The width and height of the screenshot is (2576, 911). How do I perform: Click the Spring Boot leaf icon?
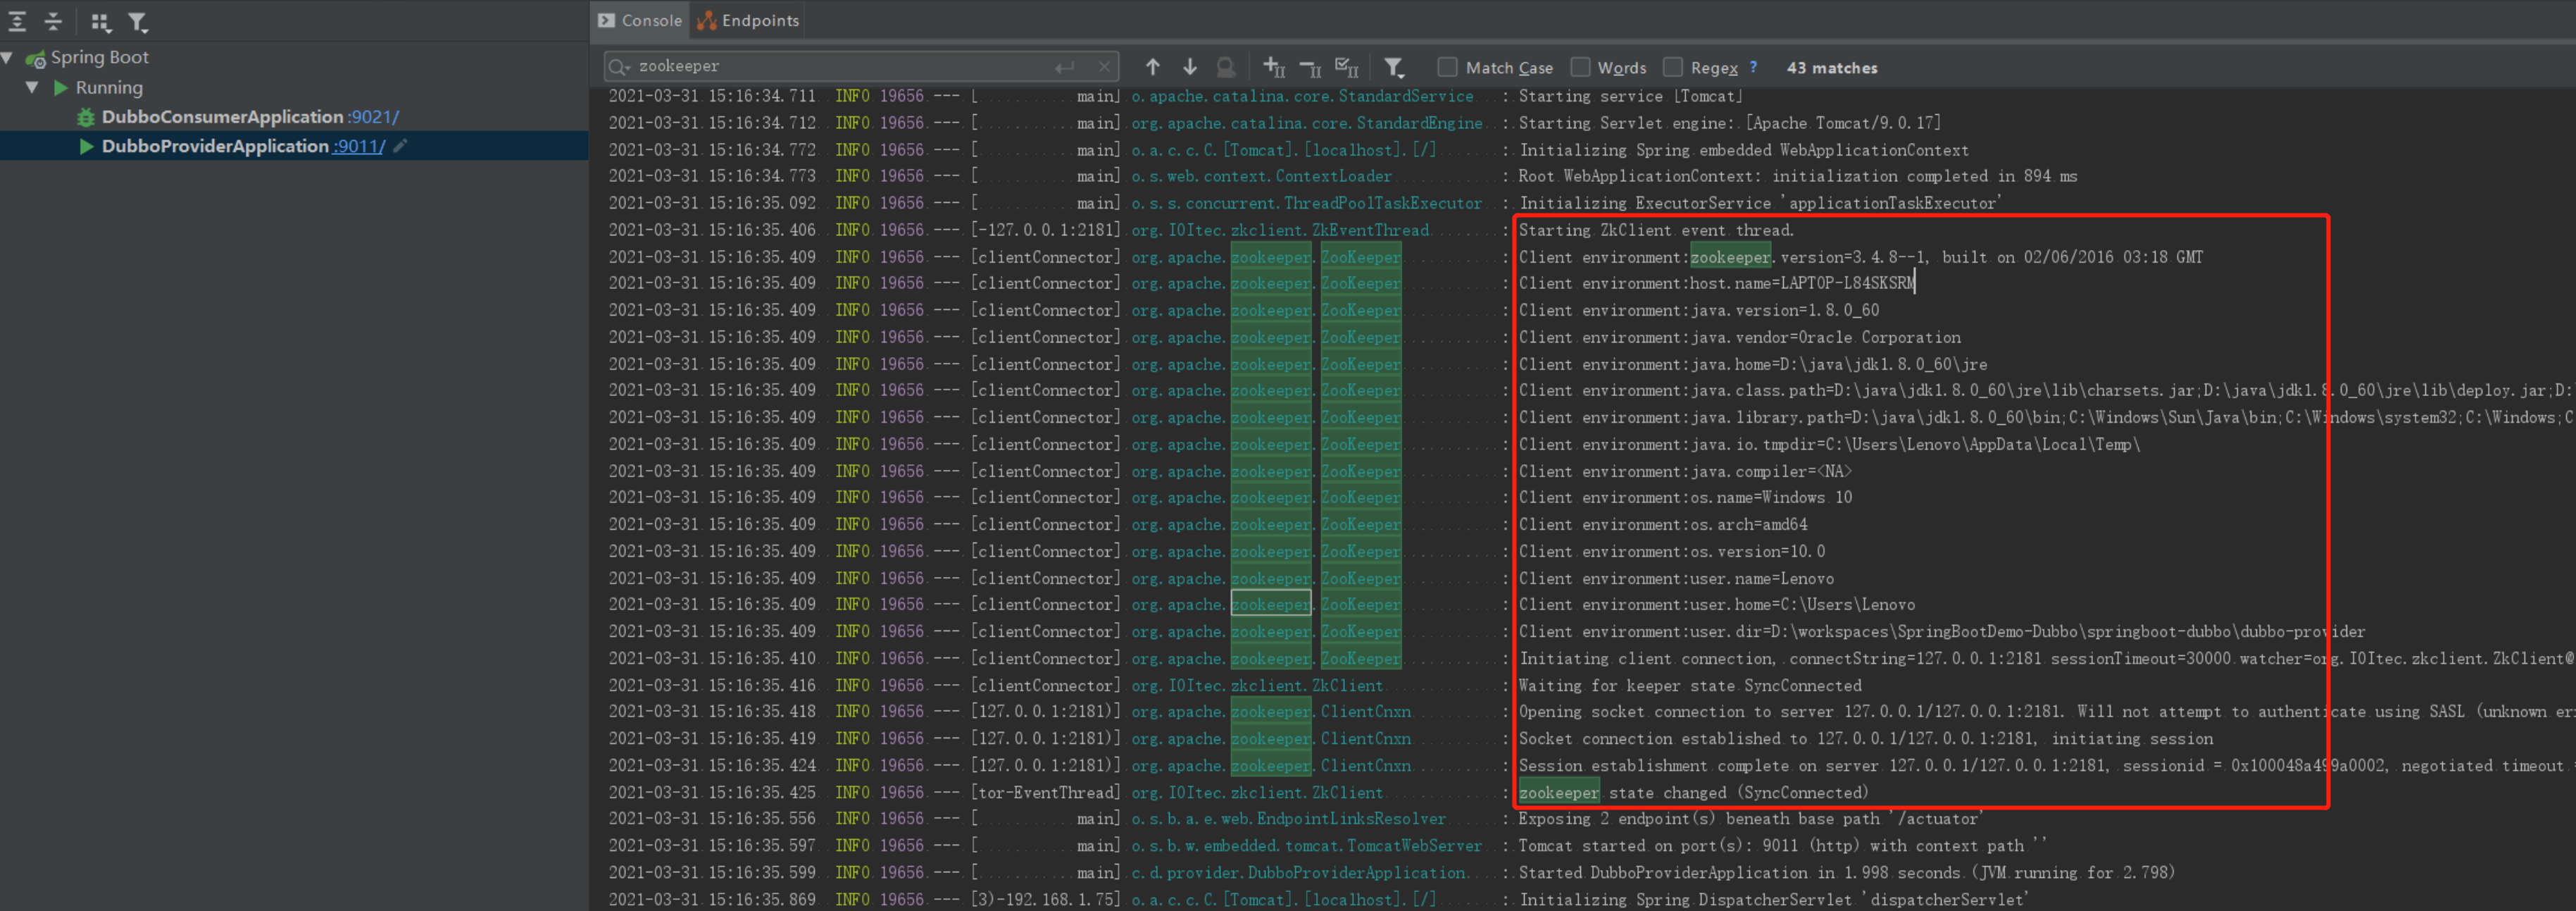(36, 59)
